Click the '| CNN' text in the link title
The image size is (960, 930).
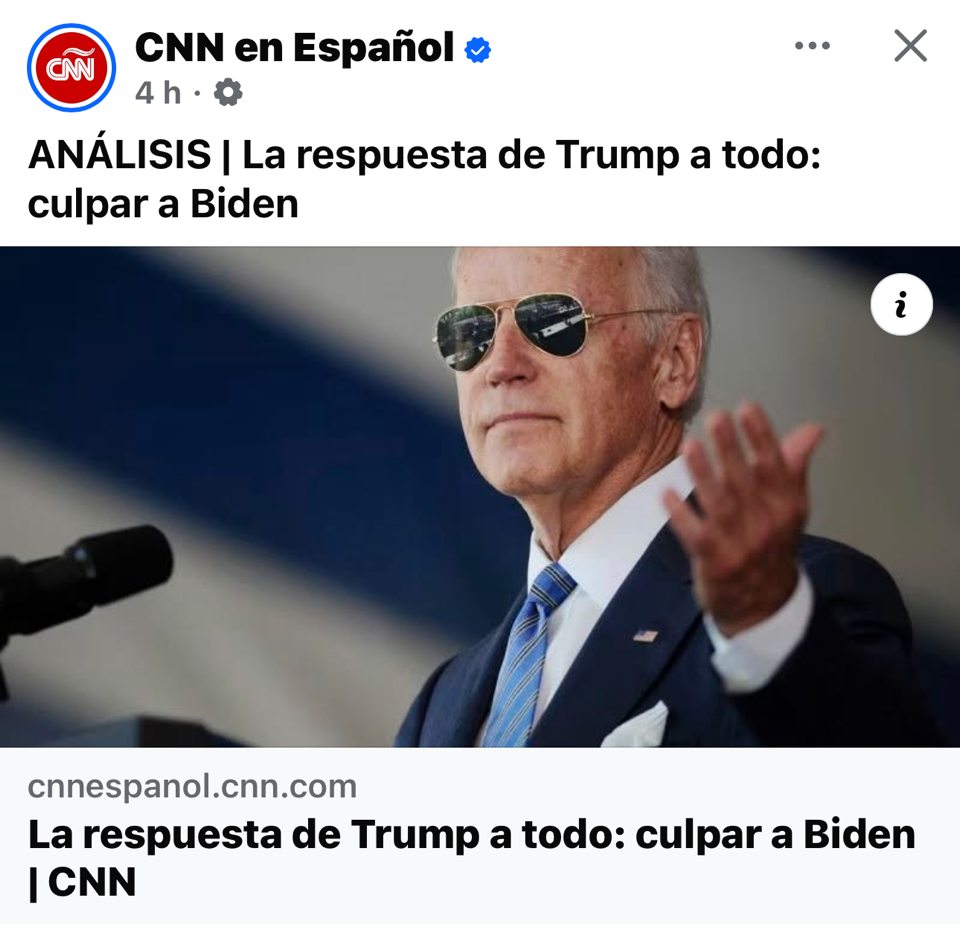pos(82,883)
